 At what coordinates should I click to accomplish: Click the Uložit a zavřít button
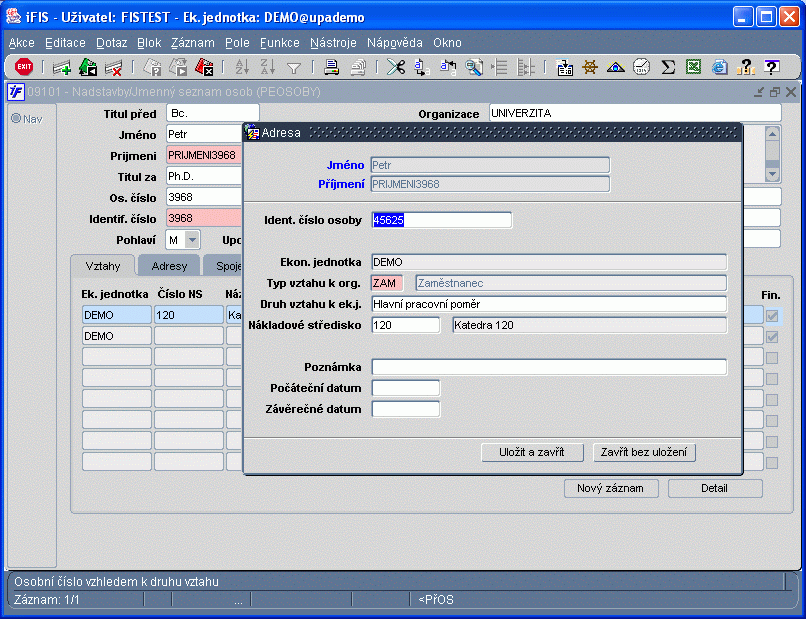532,452
